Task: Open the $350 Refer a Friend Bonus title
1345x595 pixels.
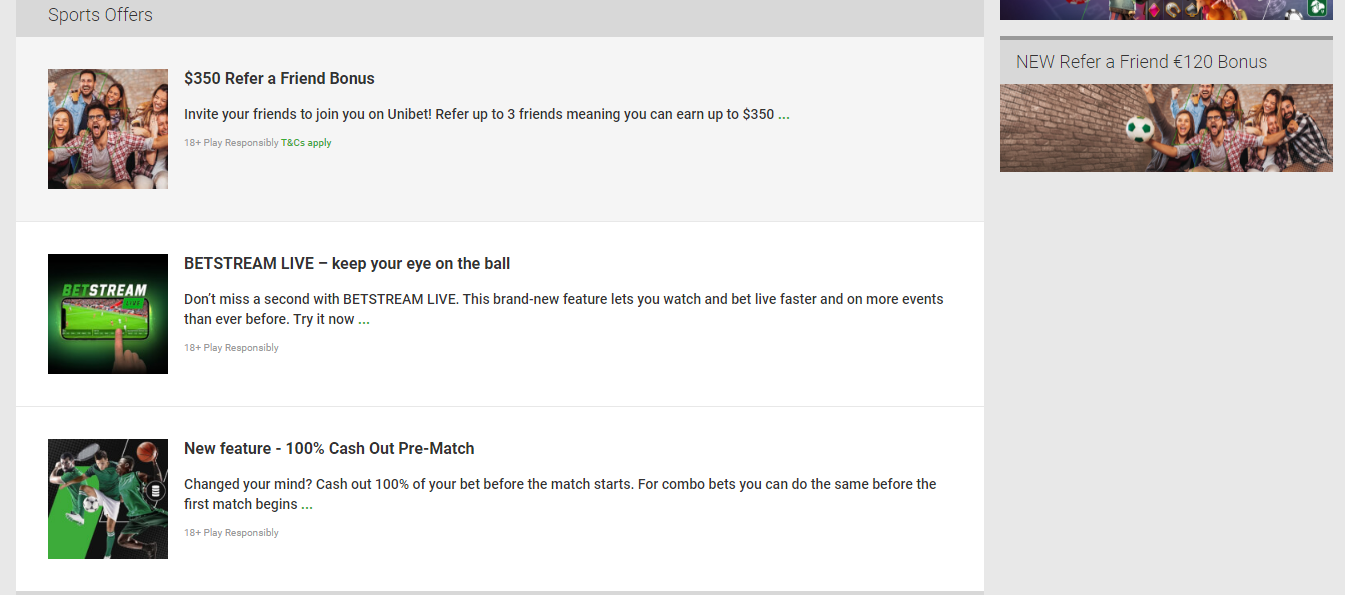Action: [x=279, y=78]
